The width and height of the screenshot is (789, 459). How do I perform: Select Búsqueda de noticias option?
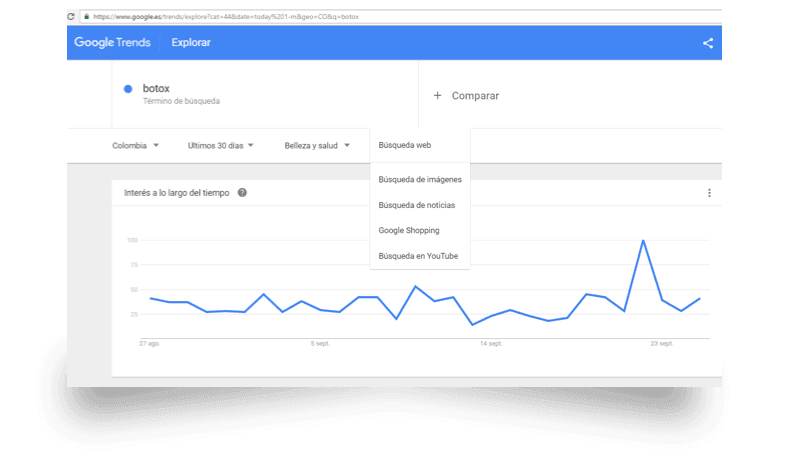click(x=416, y=205)
